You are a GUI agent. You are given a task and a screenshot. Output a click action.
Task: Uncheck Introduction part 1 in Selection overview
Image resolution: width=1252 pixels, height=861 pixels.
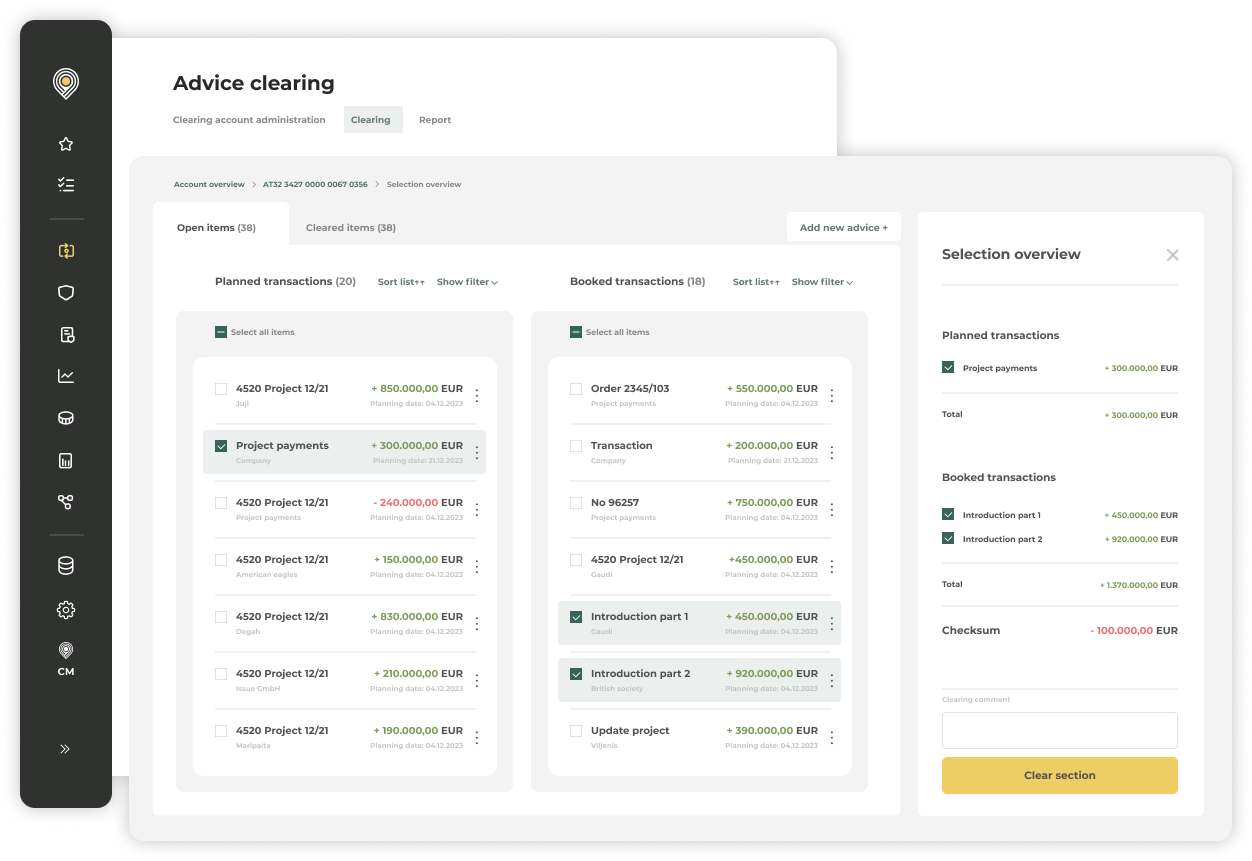tap(948, 514)
